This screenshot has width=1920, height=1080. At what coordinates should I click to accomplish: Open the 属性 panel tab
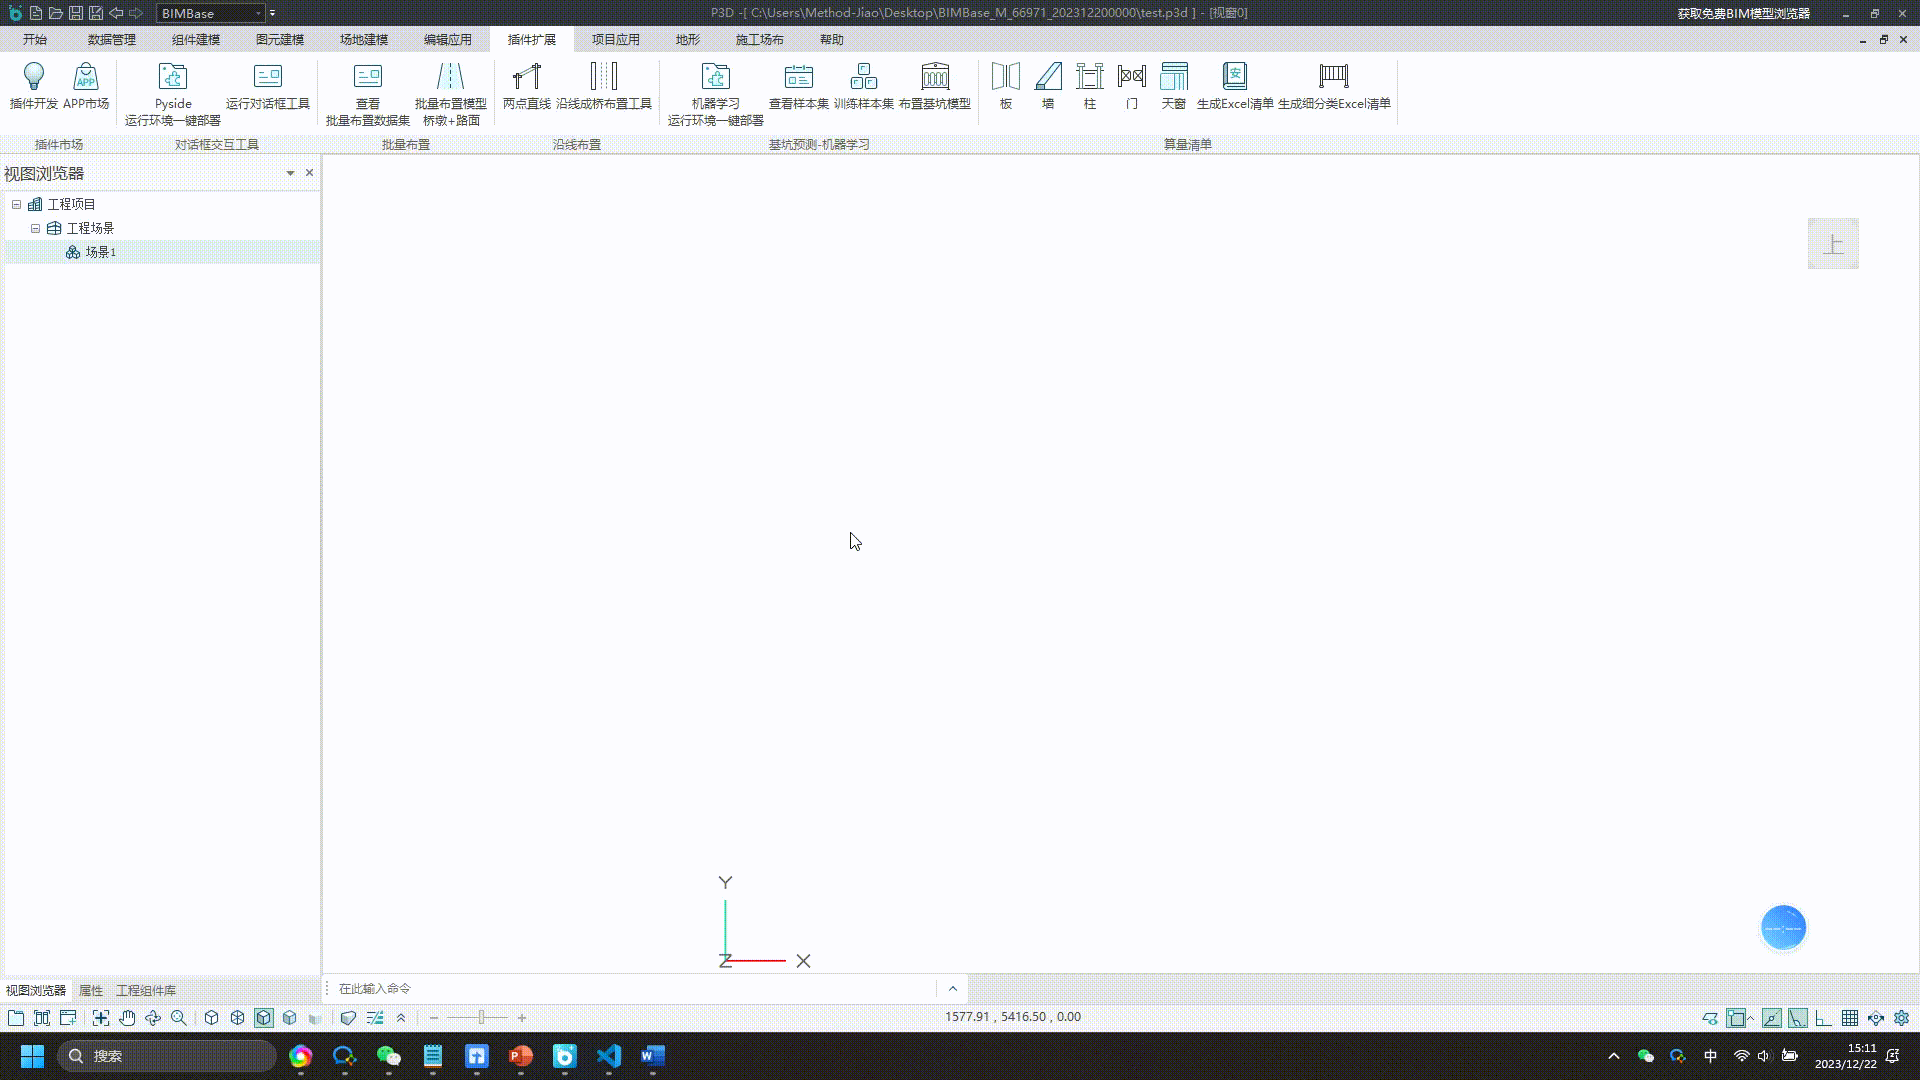click(x=91, y=990)
